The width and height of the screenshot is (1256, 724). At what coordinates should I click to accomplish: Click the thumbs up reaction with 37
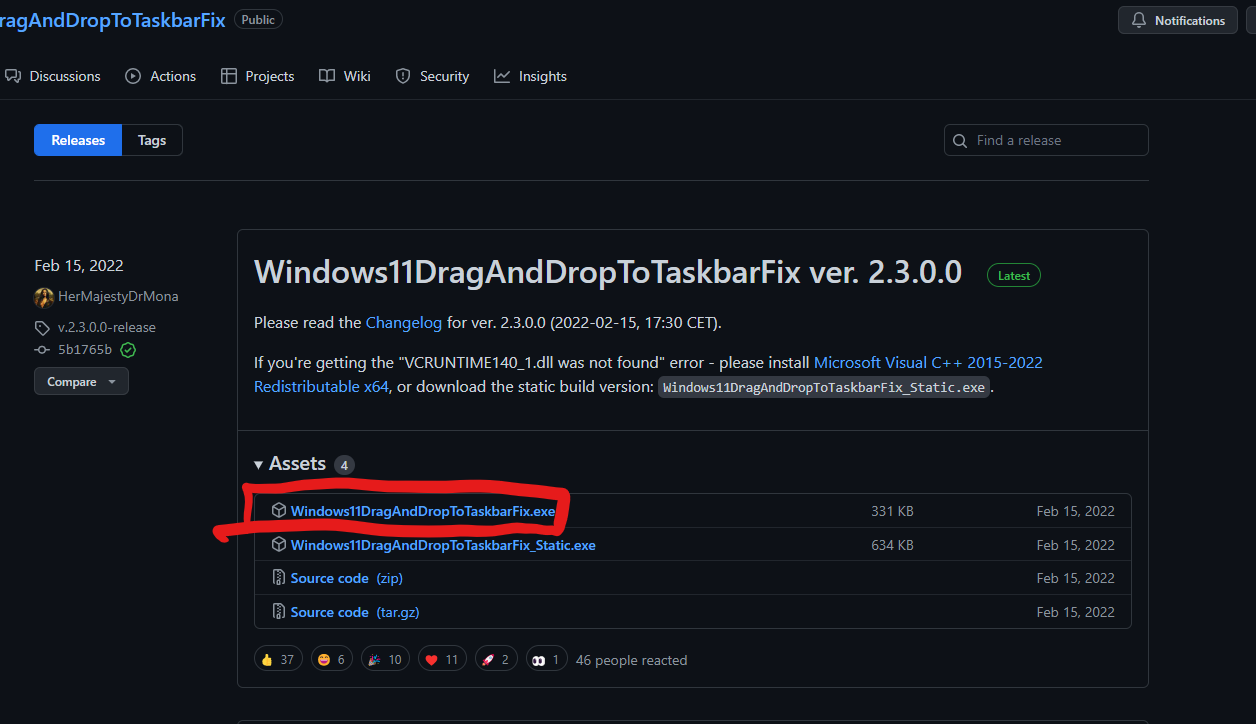pos(278,659)
